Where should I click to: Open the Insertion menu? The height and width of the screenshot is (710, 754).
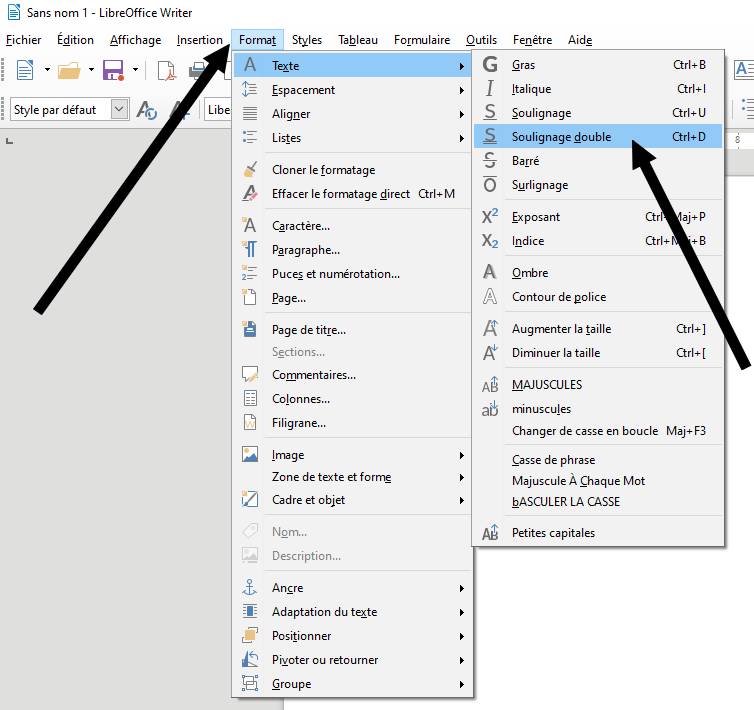[199, 40]
